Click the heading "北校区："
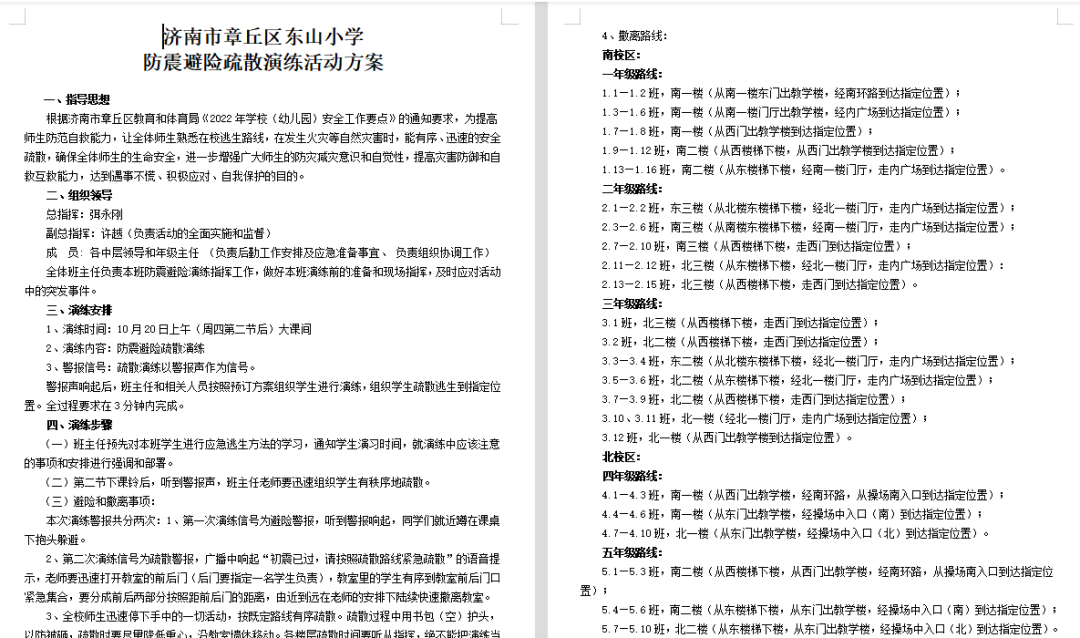Image resolution: width=1080 pixels, height=638 pixels. [621, 457]
